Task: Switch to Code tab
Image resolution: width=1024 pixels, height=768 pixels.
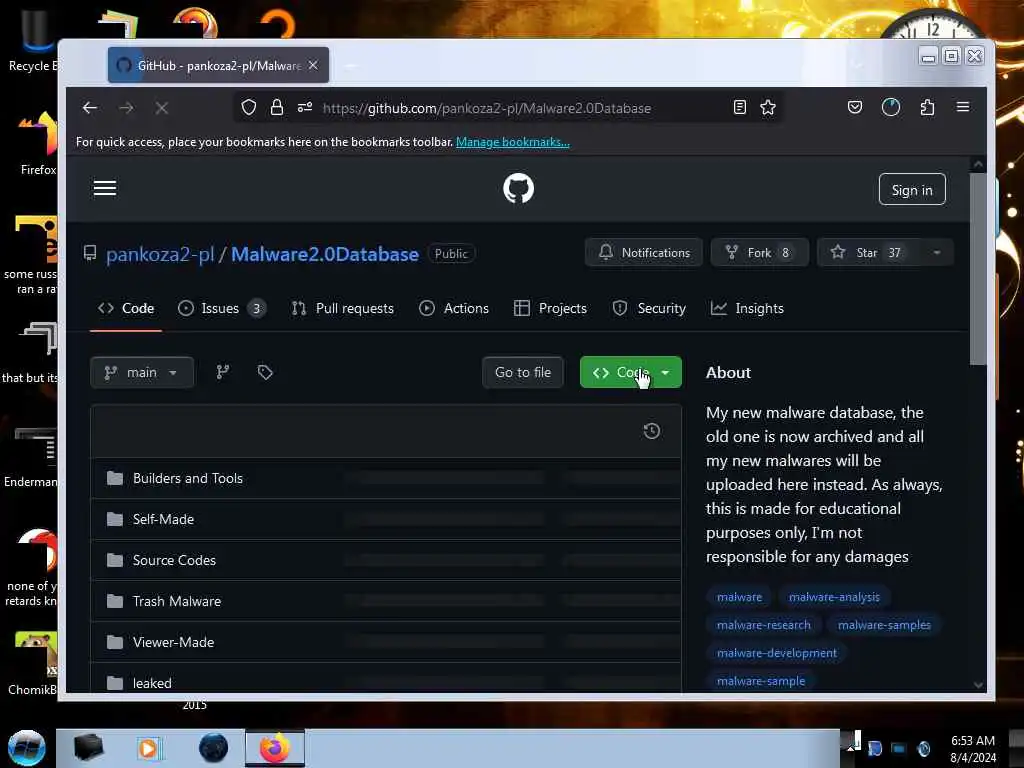Action: click(126, 308)
